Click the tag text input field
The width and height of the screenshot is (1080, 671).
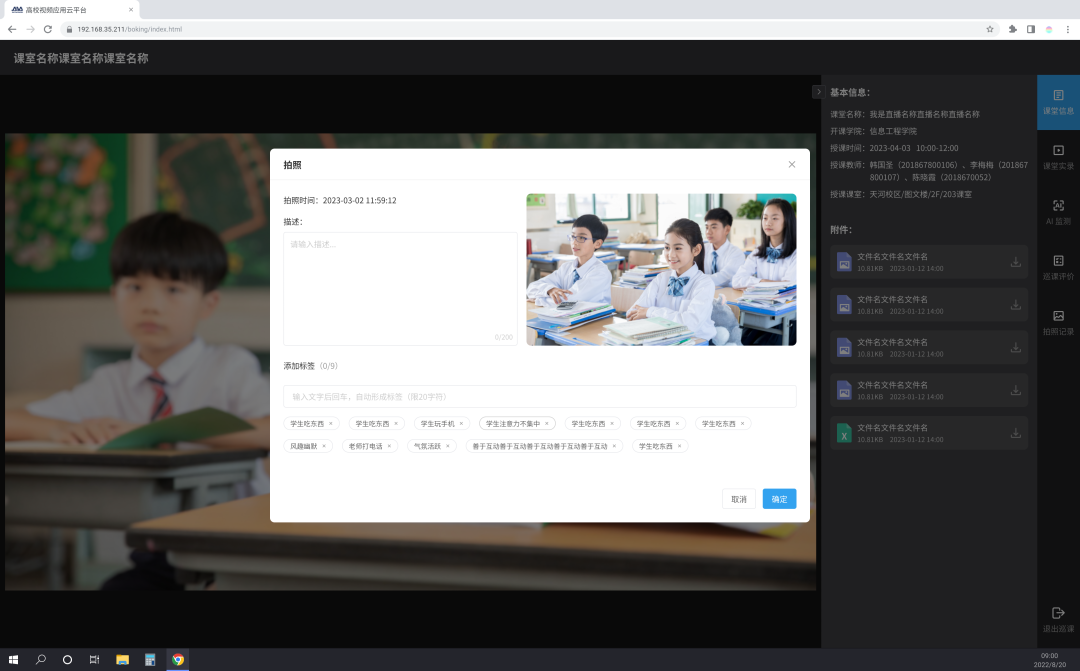[539, 396]
